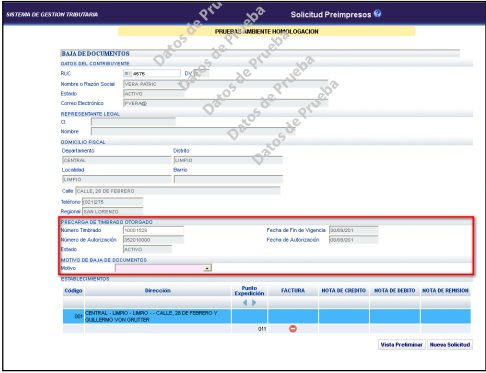Click the Número Timbrado input field

(153, 230)
